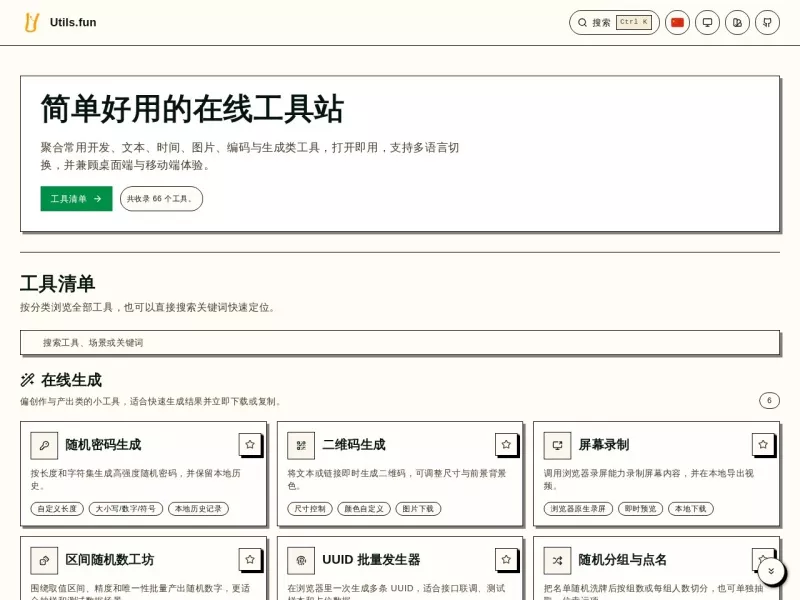Click the key icon of 随机密码生成
The image size is (800, 600).
pyautogui.click(x=44, y=445)
